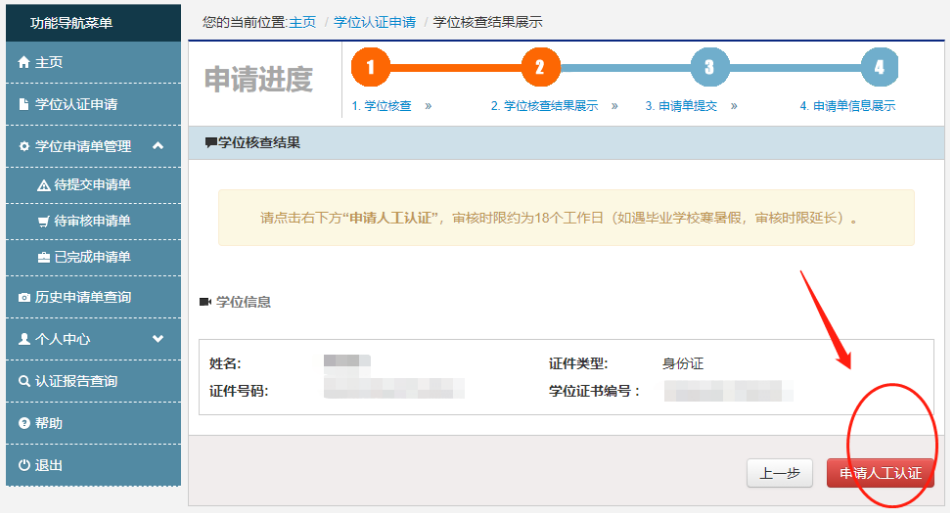
Task: Click the shopping cart icon beside 待审核申请单
Action: (43, 221)
